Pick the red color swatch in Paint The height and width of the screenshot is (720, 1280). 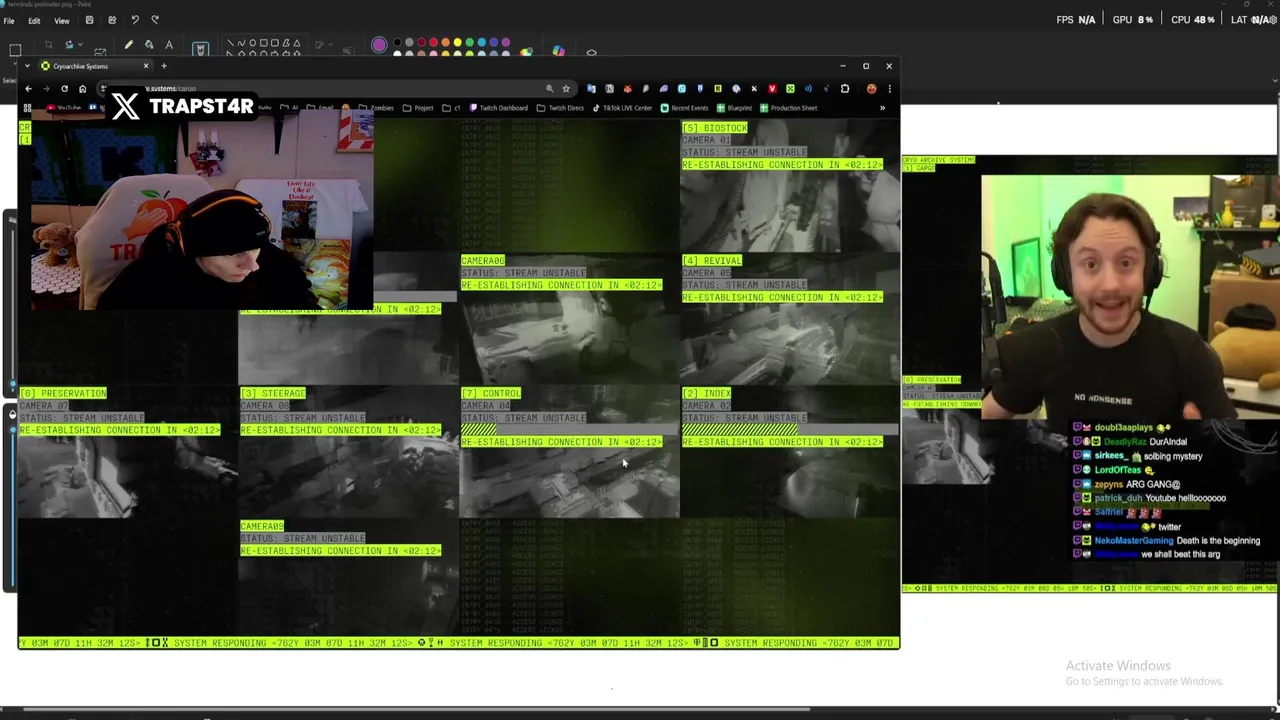(x=433, y=42)
